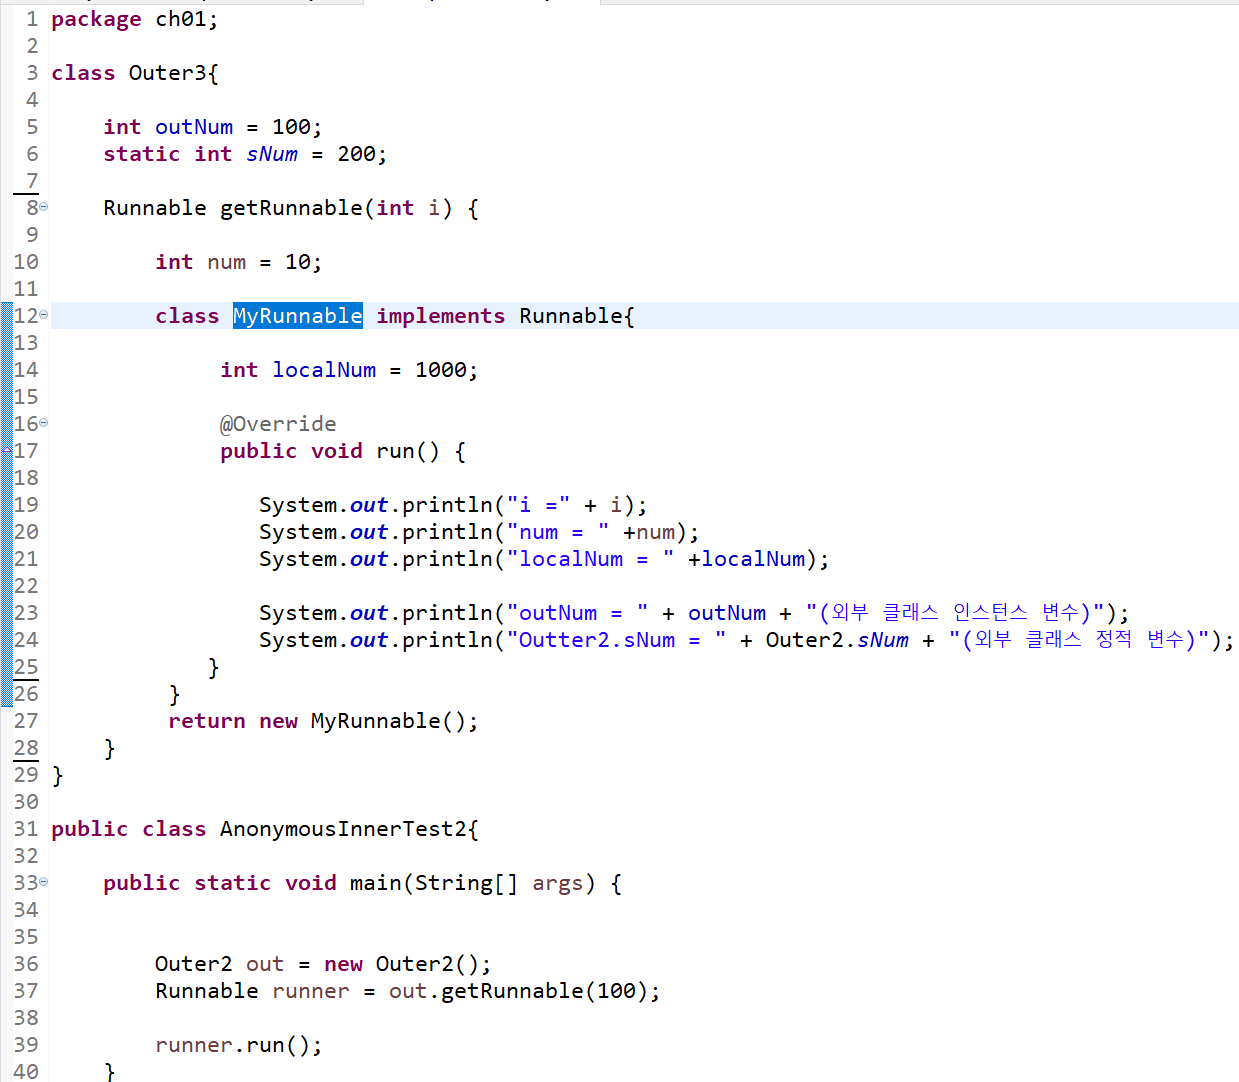1239x1082 pixels.
Task: Click line number 3 in the gutter
Action: pyautogui.click(x=32, y=73)
